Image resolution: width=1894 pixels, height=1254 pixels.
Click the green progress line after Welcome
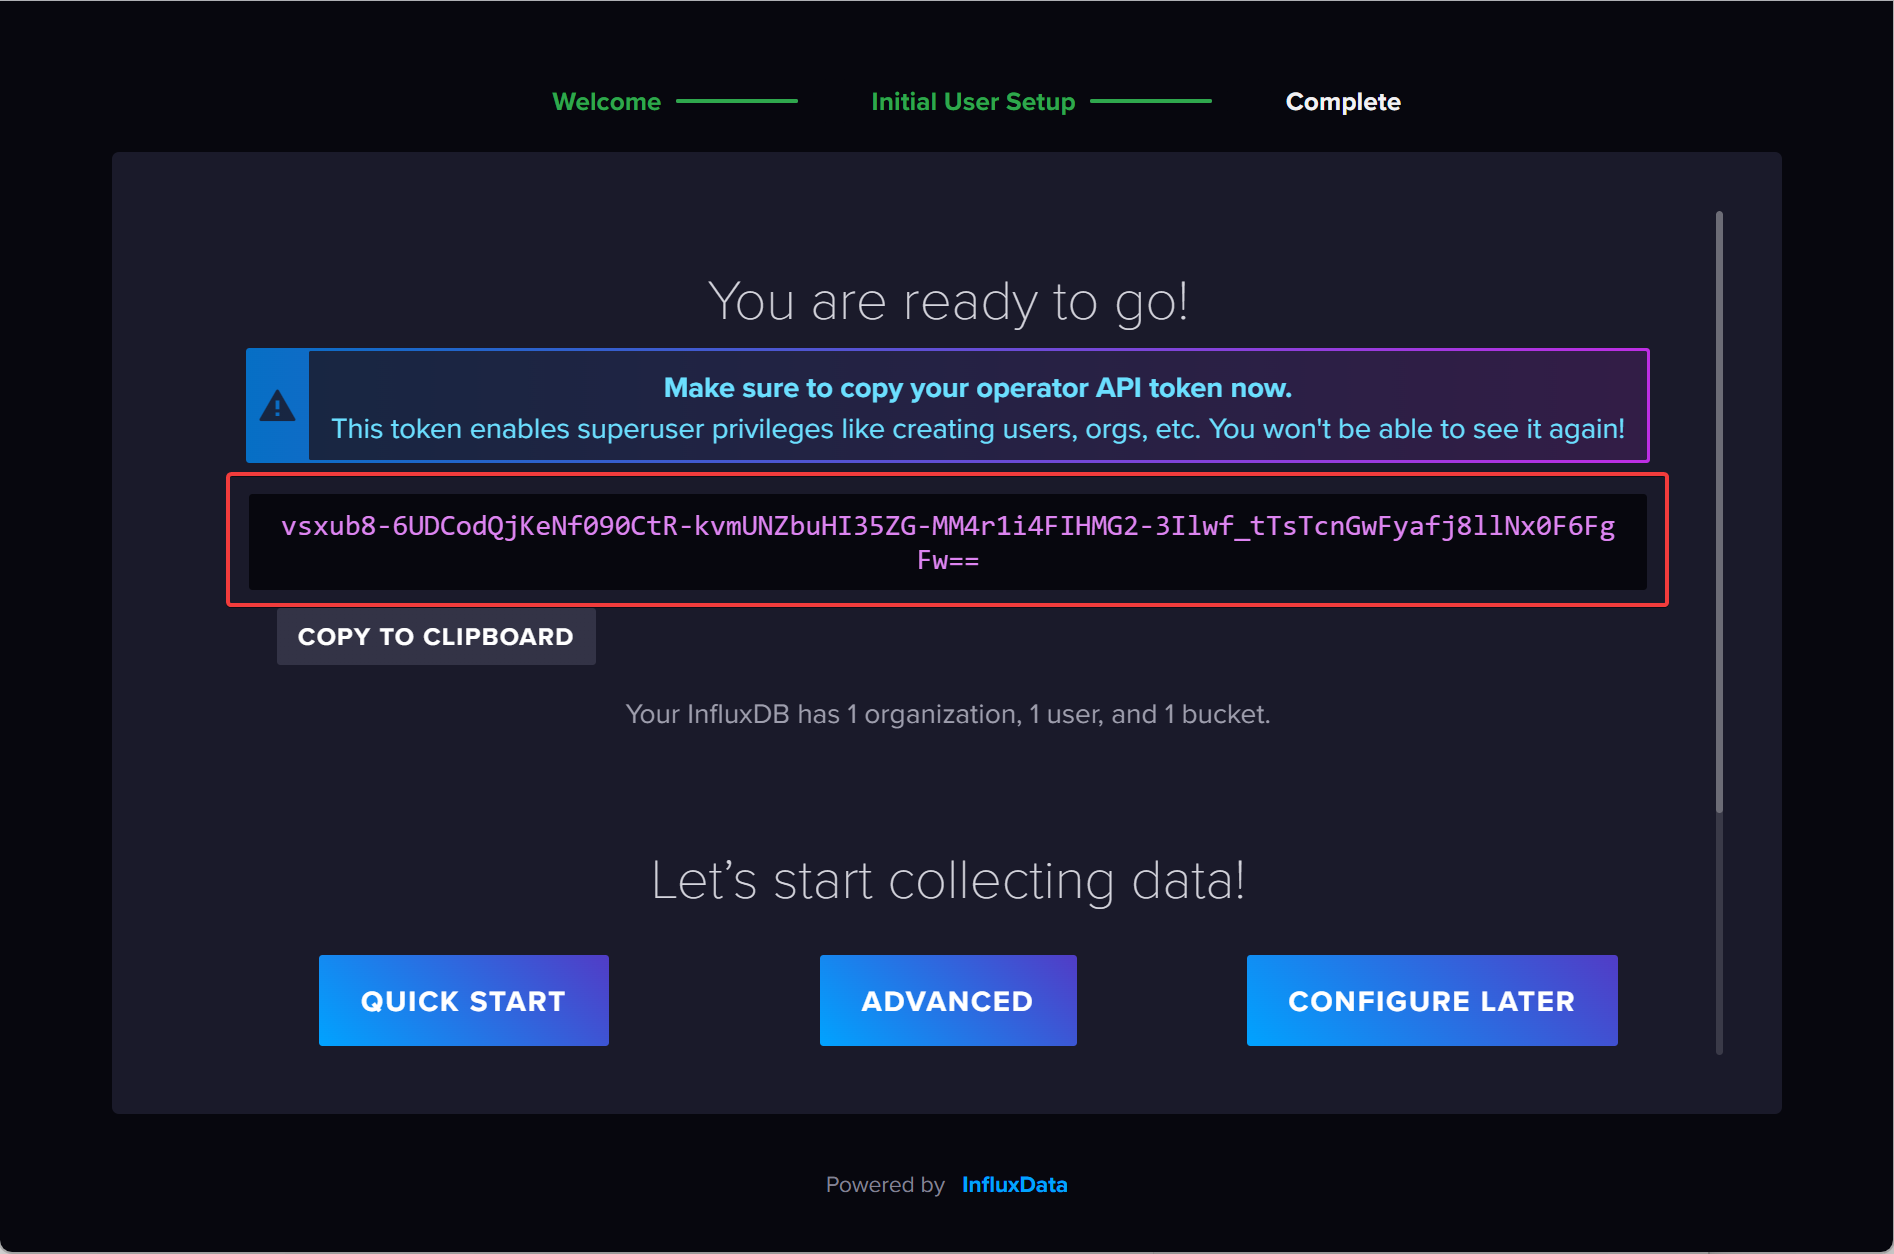pyautogui.click(x=736, y=101)
